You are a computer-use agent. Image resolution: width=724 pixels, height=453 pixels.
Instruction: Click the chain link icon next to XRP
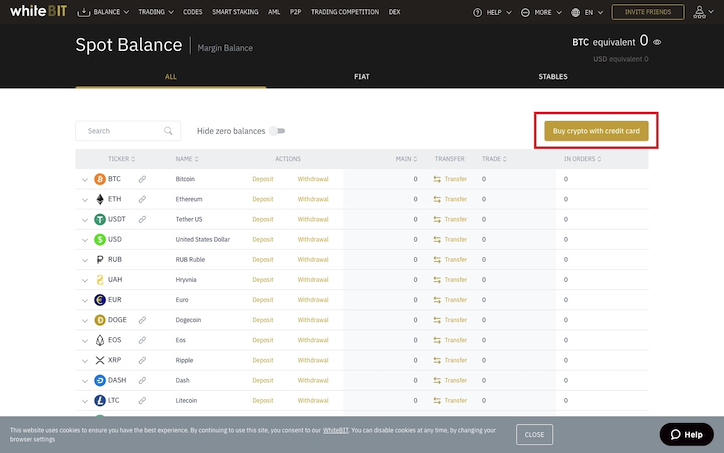click(x=142, y=360)
